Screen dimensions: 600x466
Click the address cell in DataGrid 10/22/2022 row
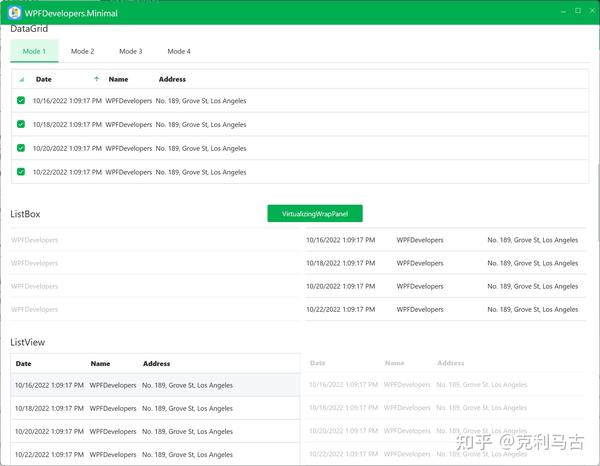[x=201, y=172]
